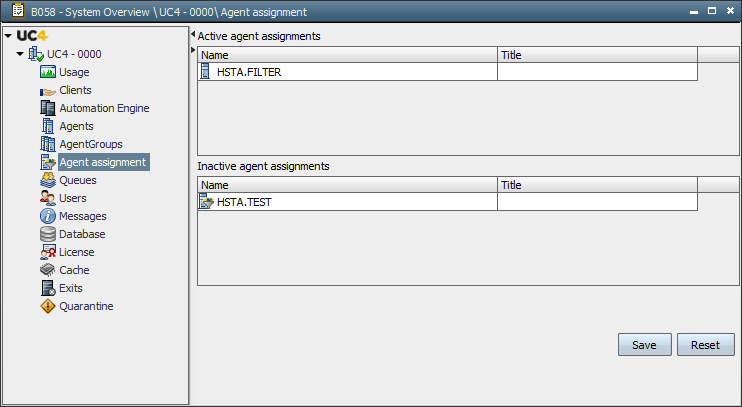Select the Agents tree entry
Screen dimensions: 742x407
point(76,126)
